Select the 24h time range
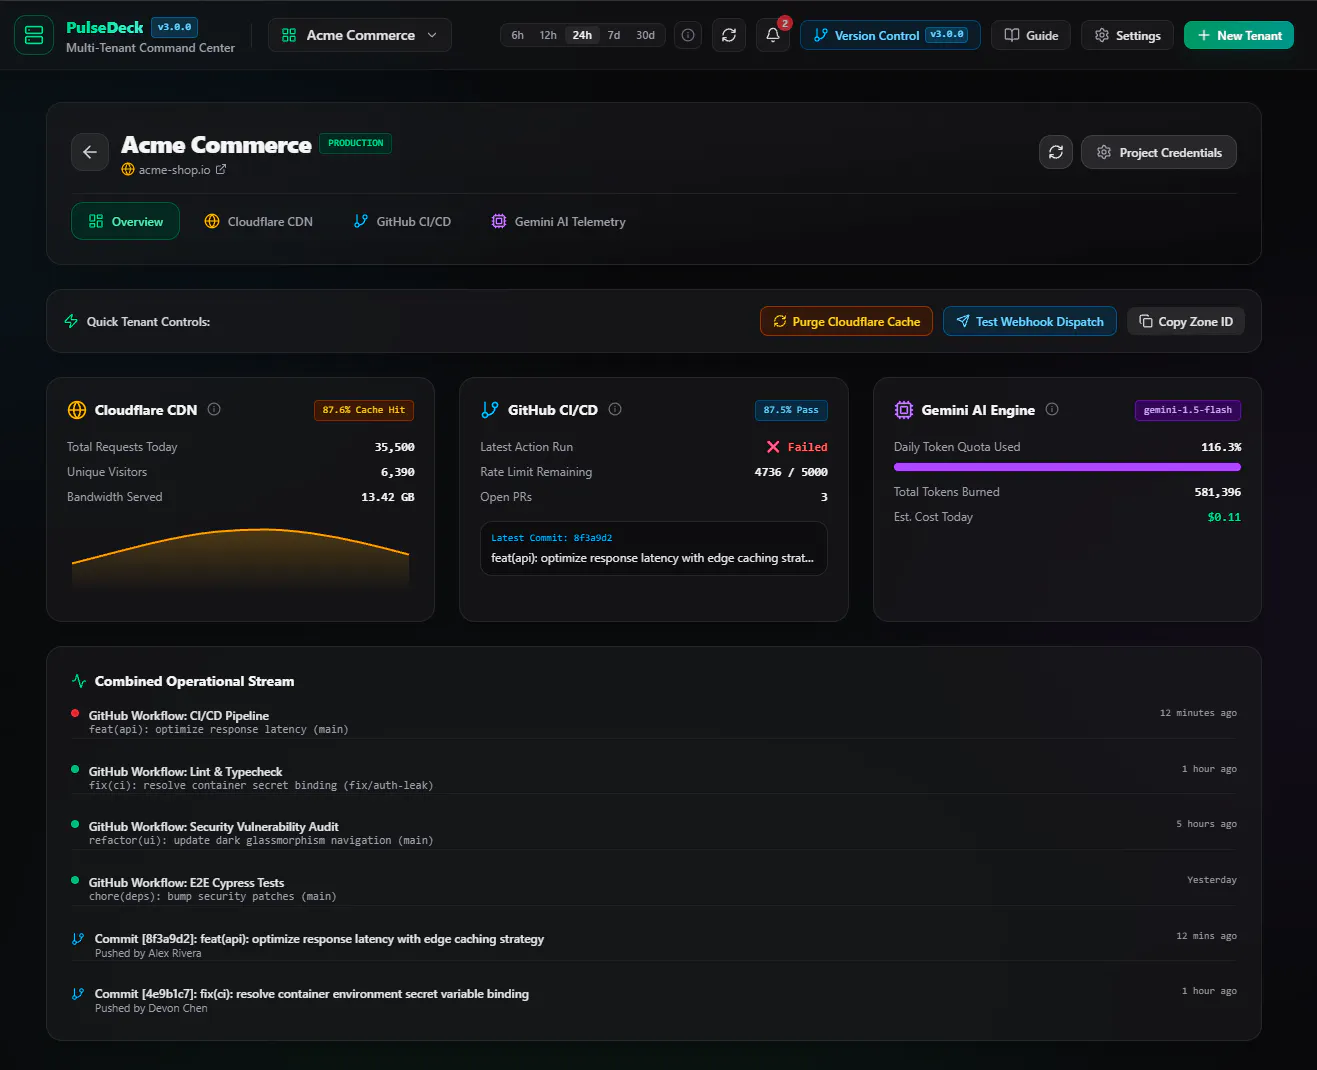1317x1070 pixels. pyautogui.click(x=582, y=35)
